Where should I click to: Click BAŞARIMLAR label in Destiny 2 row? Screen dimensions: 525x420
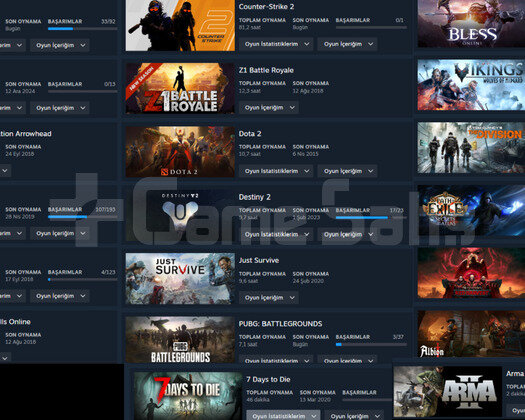coord(353,210)
